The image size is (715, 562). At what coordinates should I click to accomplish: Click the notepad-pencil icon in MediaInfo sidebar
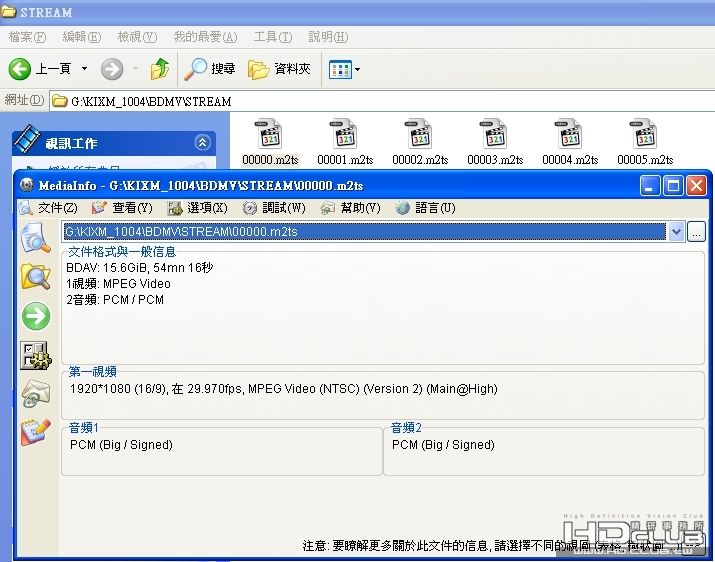36,432
